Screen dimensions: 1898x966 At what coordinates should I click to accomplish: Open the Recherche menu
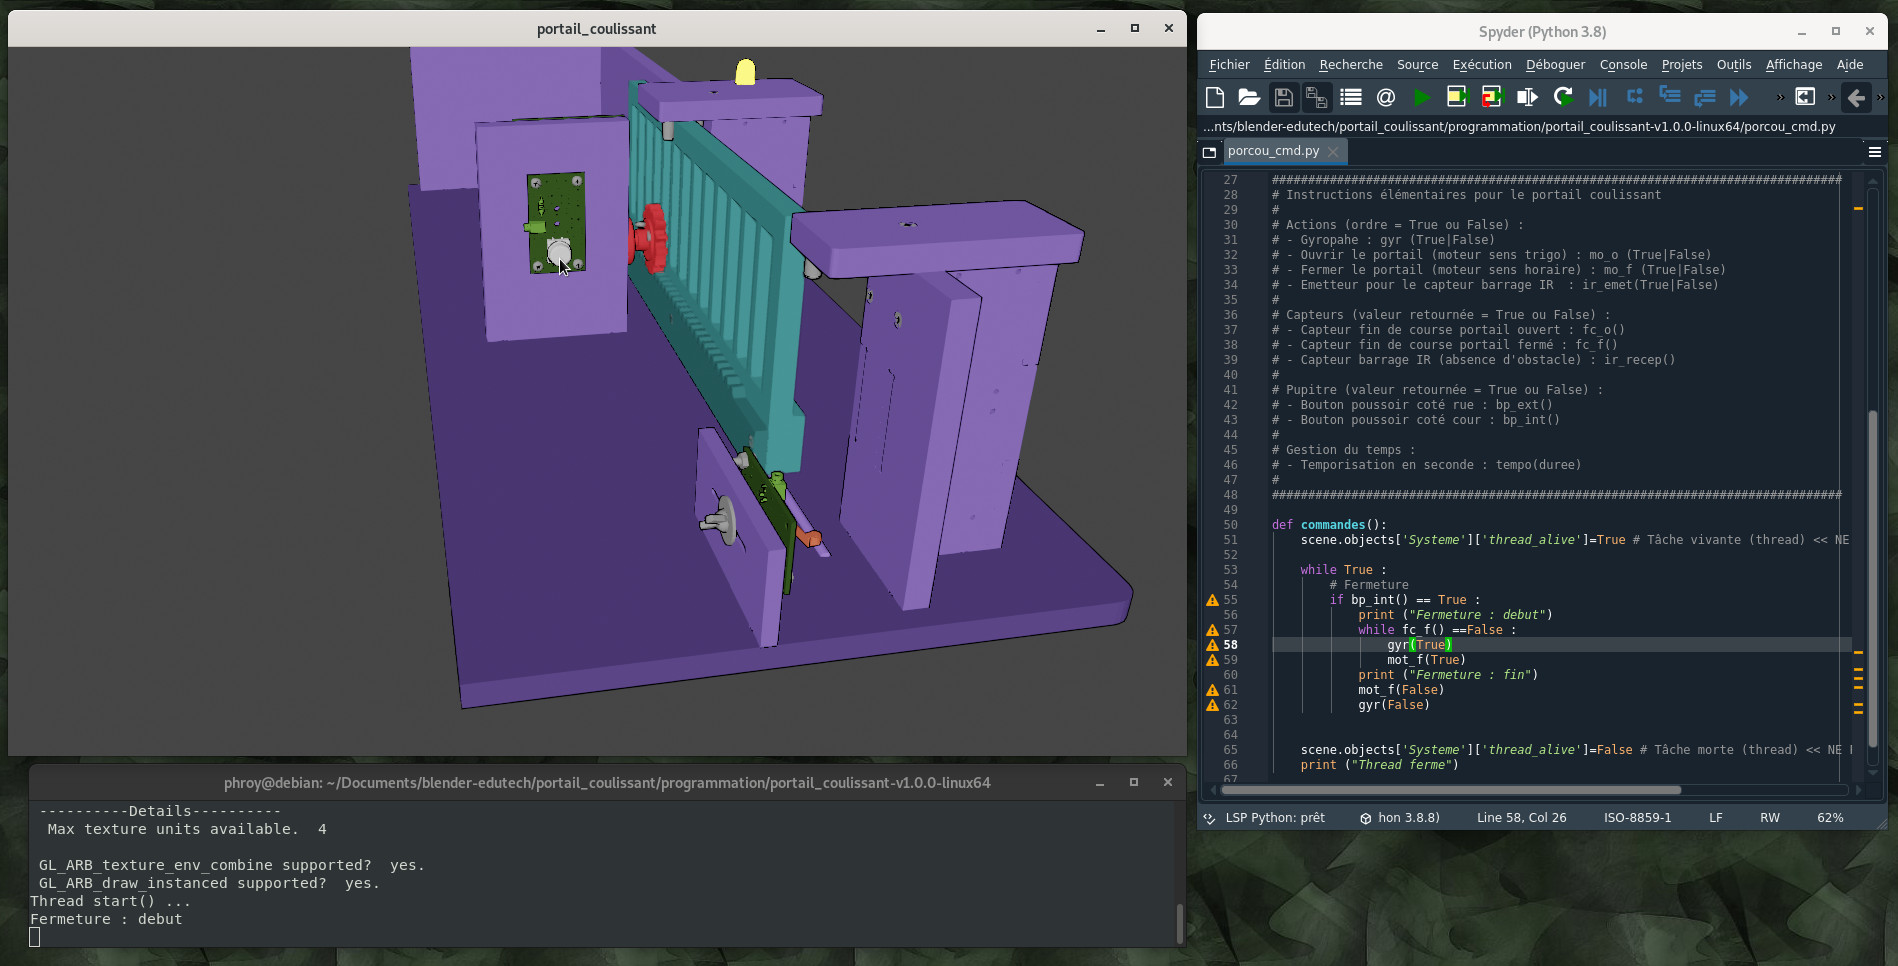point(1351,64)
